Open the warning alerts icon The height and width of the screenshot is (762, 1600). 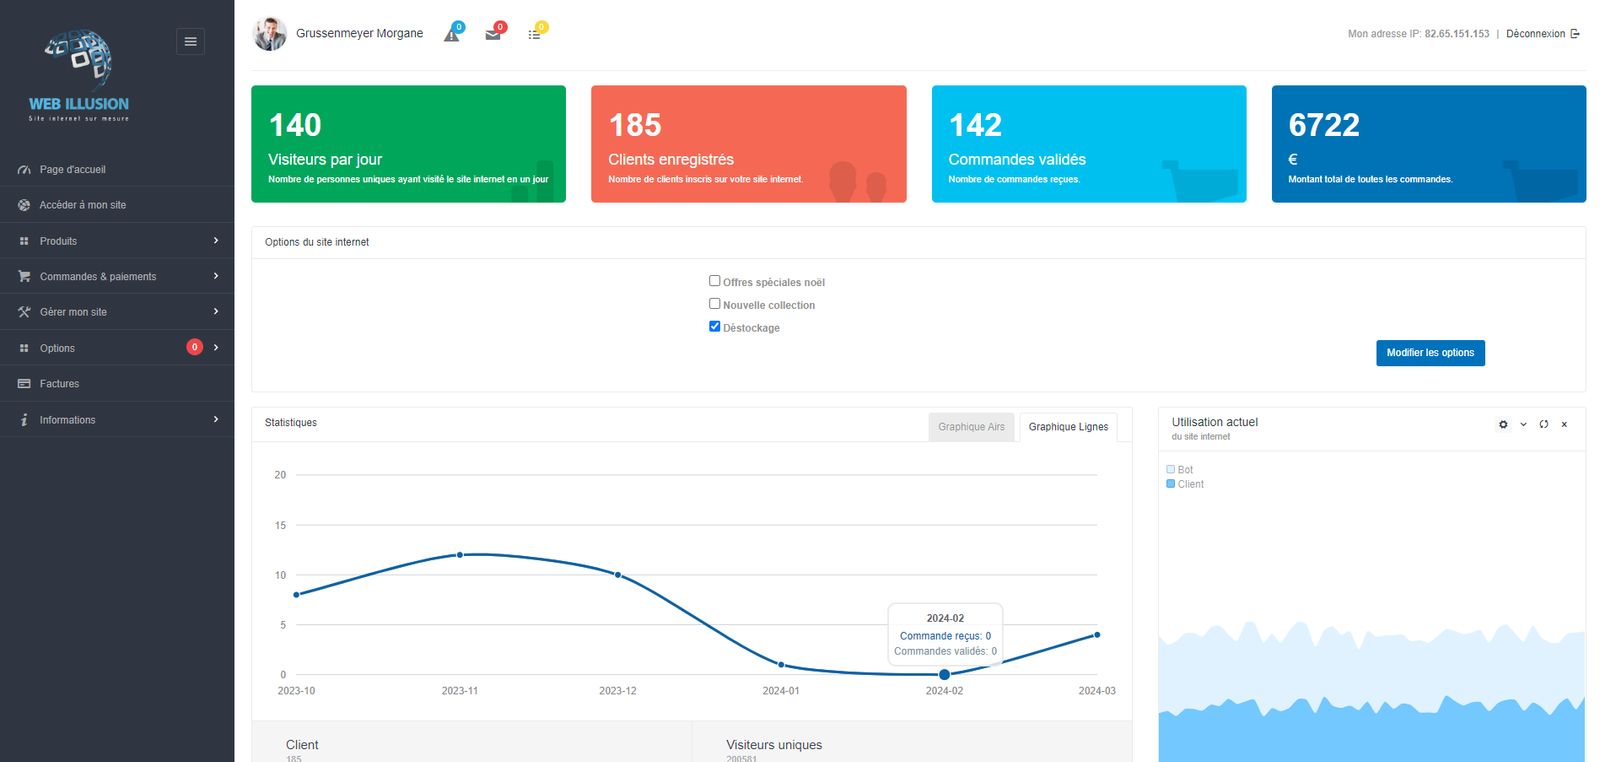point(452,34)
